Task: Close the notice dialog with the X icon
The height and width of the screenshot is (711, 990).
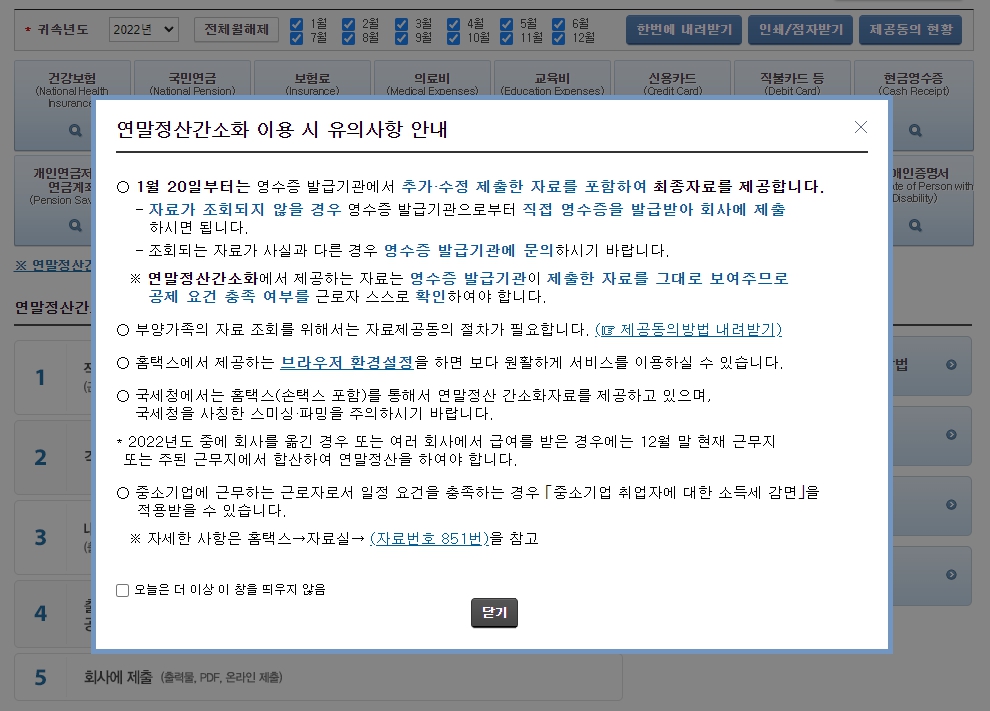Action: point(861,127)
